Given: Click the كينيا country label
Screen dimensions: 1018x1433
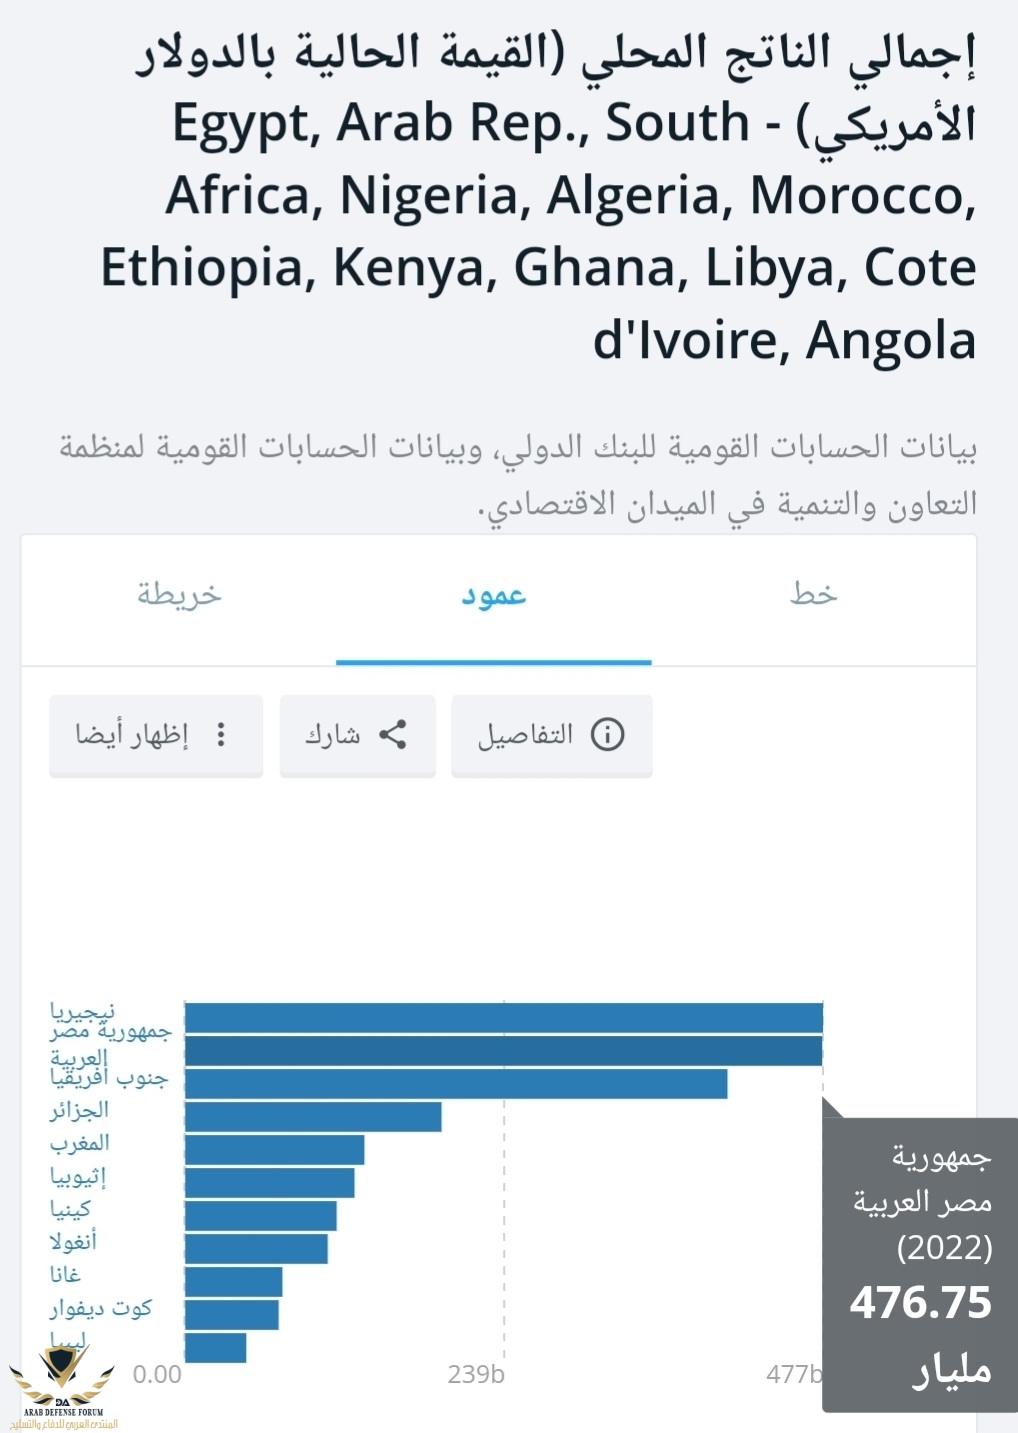Looking at the screenshot, I should coord(71,1209).
